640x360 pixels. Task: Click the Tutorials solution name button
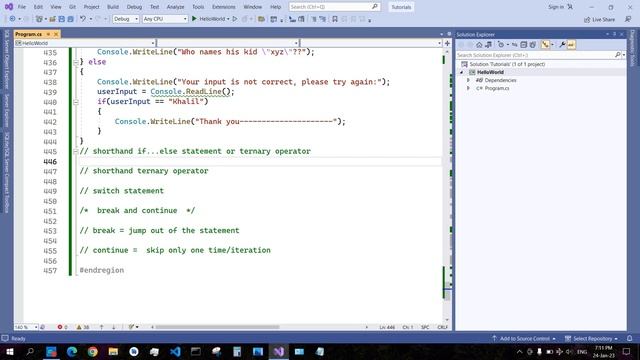401,7
